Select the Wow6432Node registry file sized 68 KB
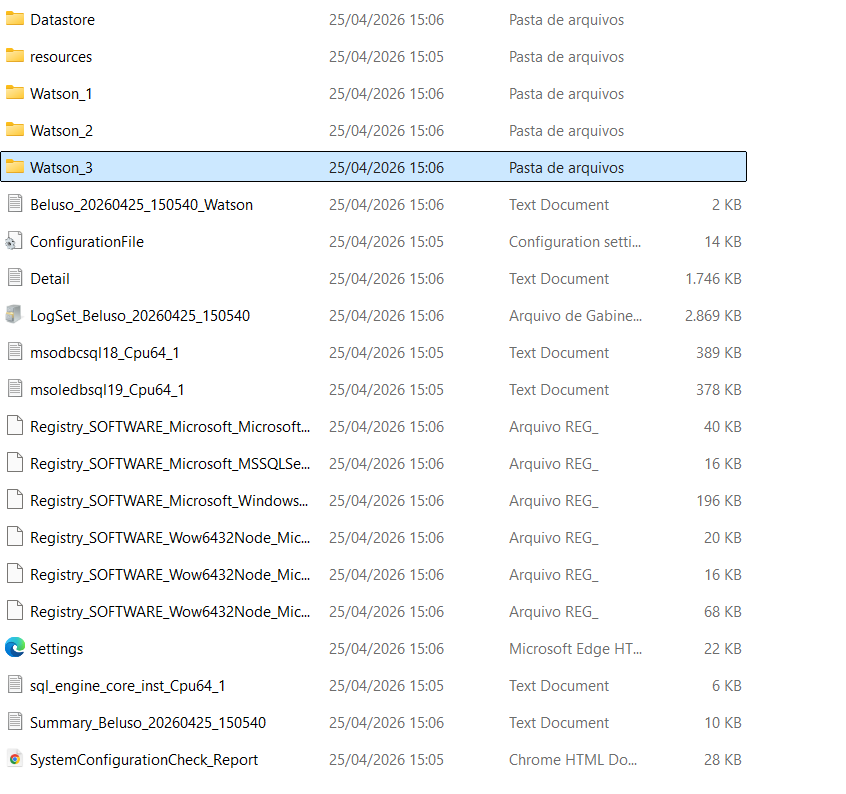Image resolution: width=846 pixels, height=794 pixels. click(170, 612)
